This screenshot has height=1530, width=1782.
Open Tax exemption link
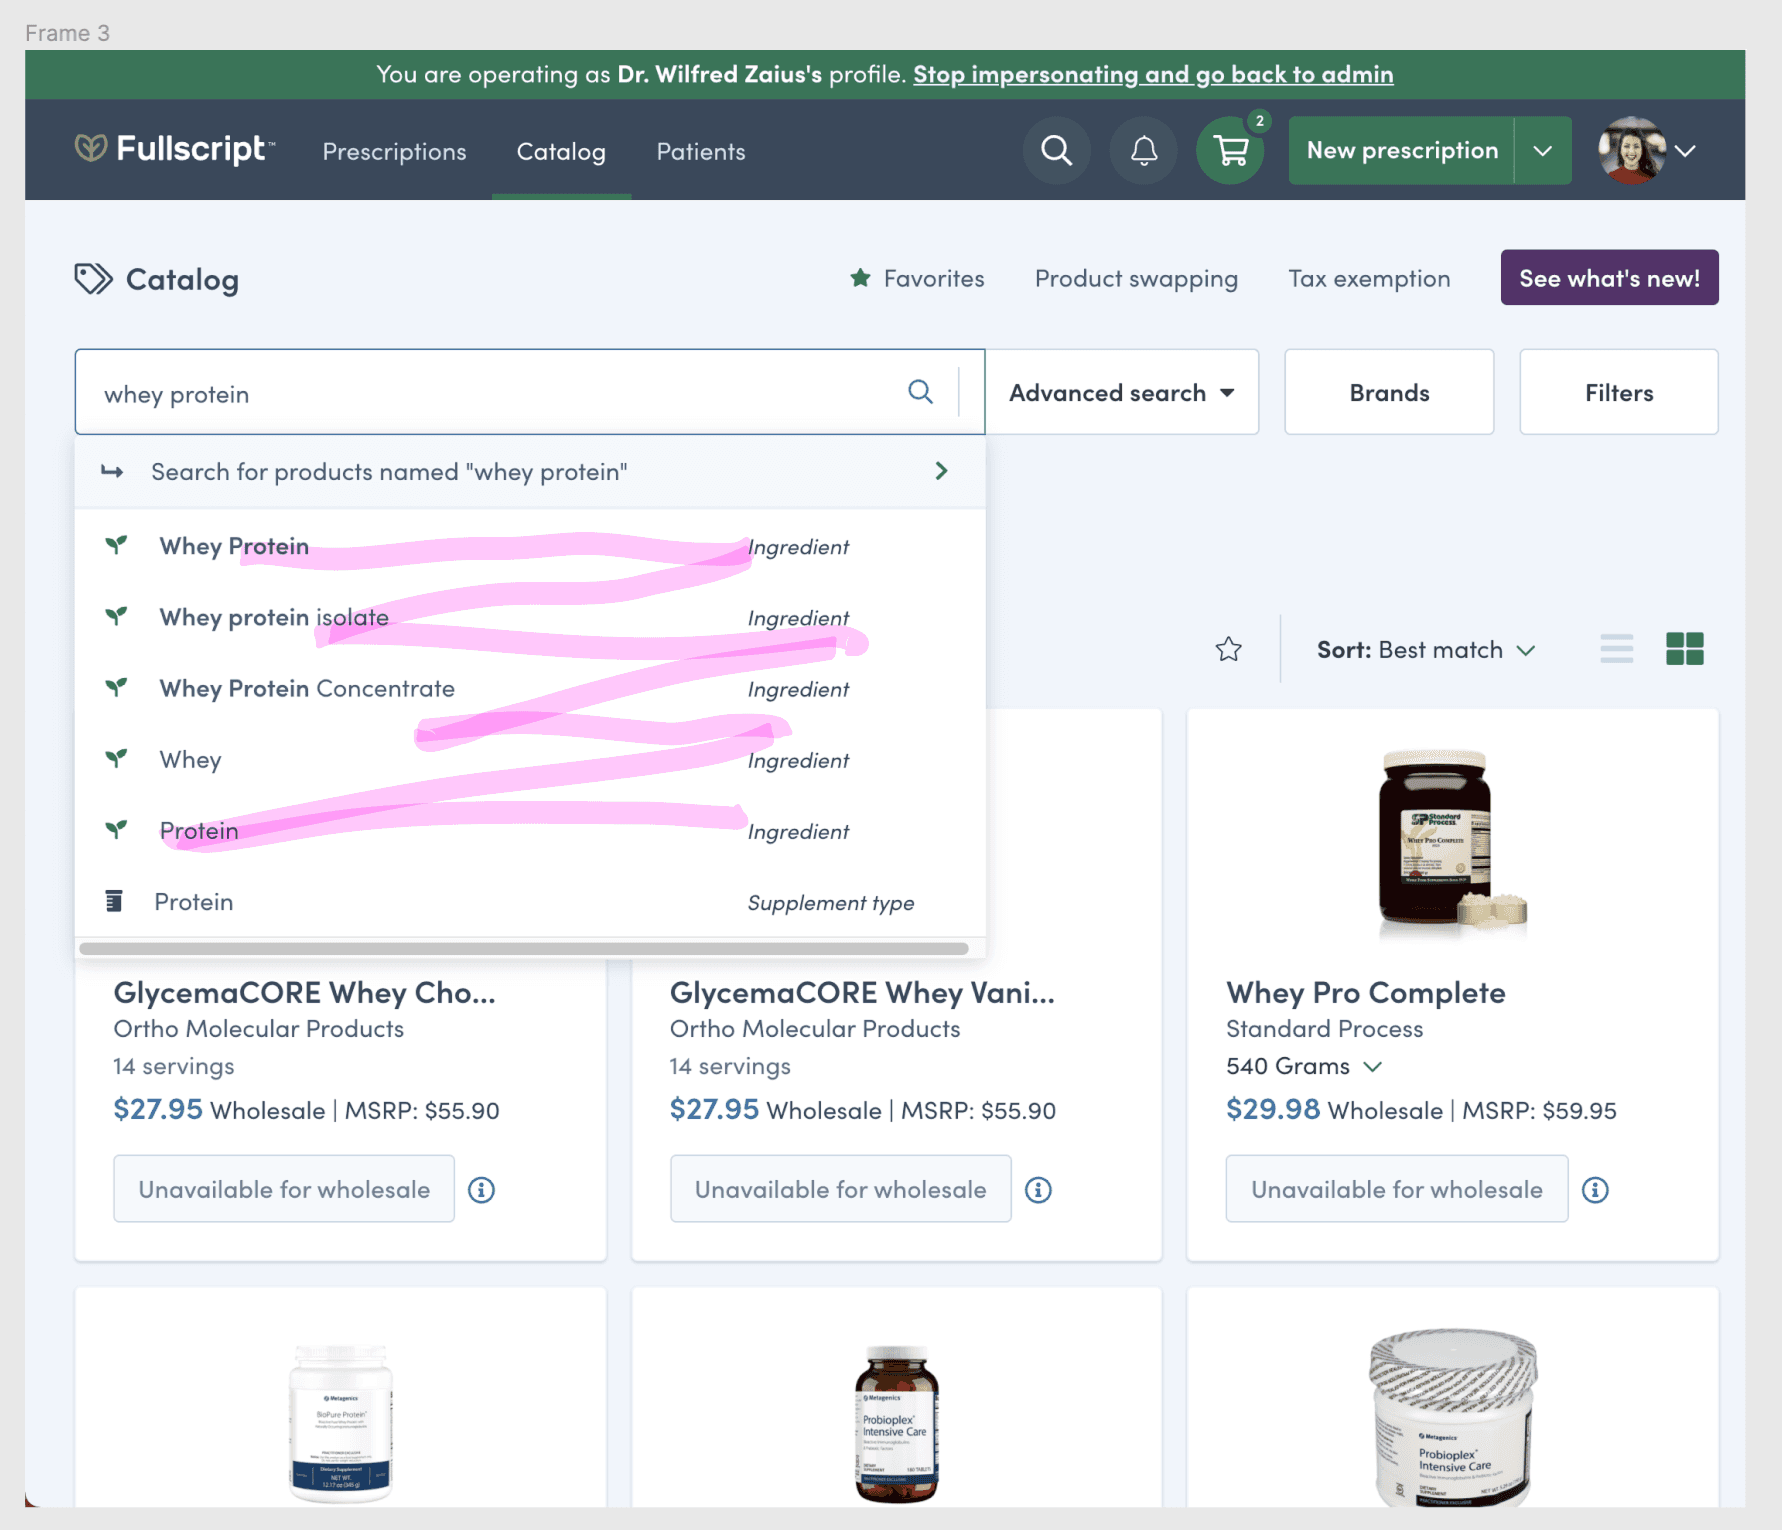coord(1369,278)
